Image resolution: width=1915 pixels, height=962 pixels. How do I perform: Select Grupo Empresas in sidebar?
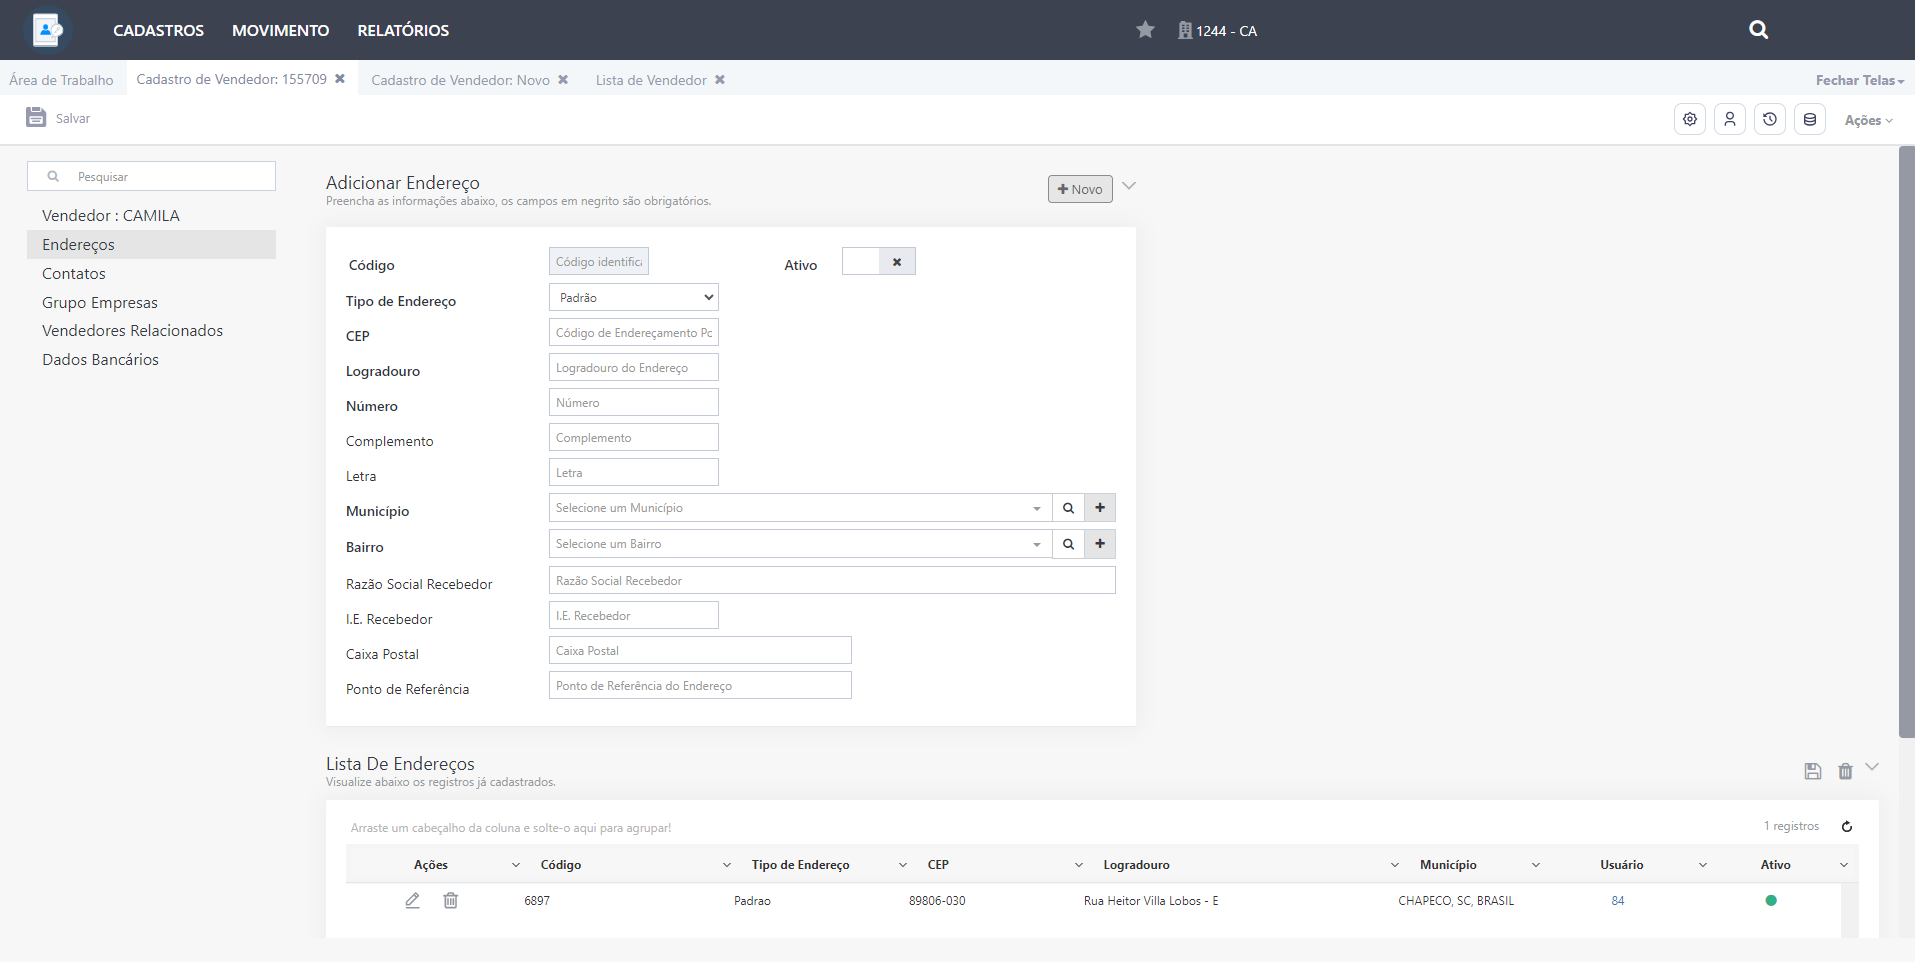[151, 303]
